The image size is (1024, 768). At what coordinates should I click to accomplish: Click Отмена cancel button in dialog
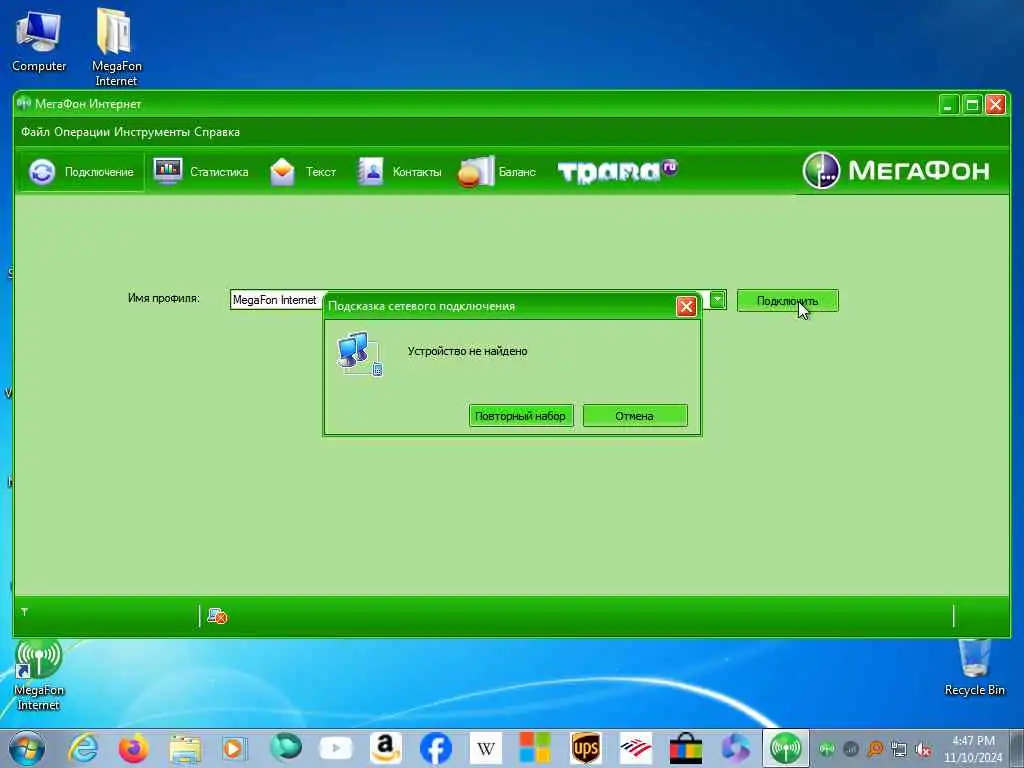tap(635, 416)
